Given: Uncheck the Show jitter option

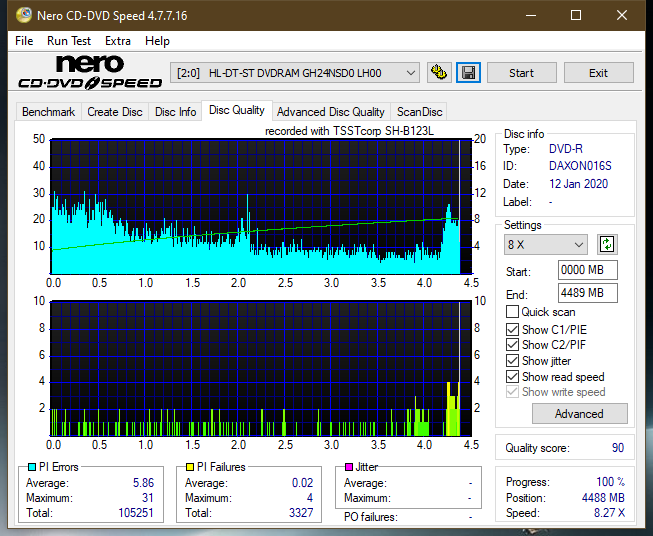Looking at the screenshot, I should [513, 361].
